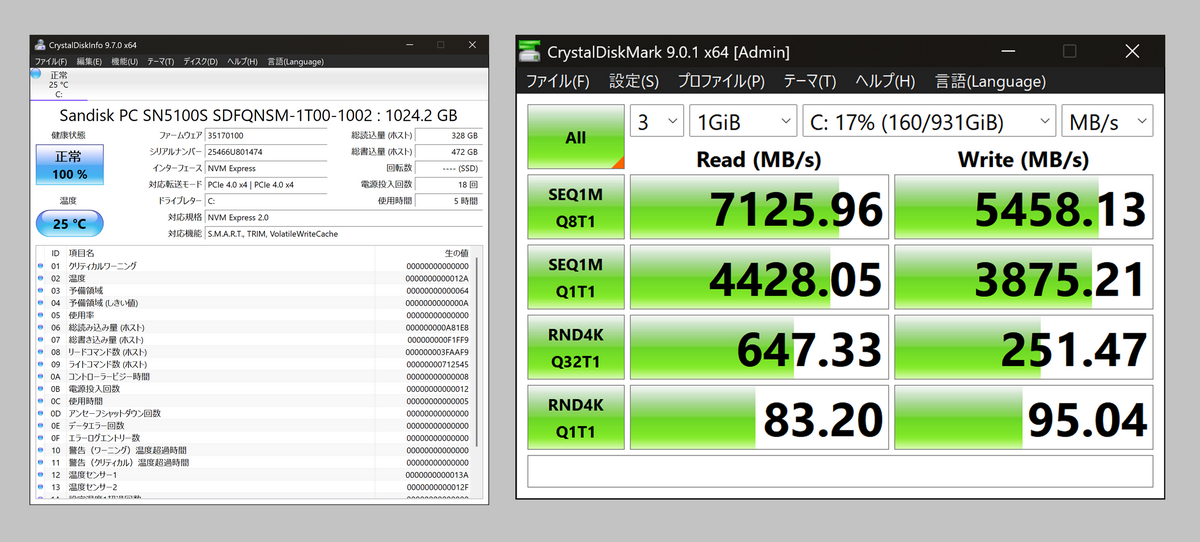Viewport: 1200px width, 542px height.
Task: Click the RND4K Q1T1 read result 83.20
Action: 759,418
